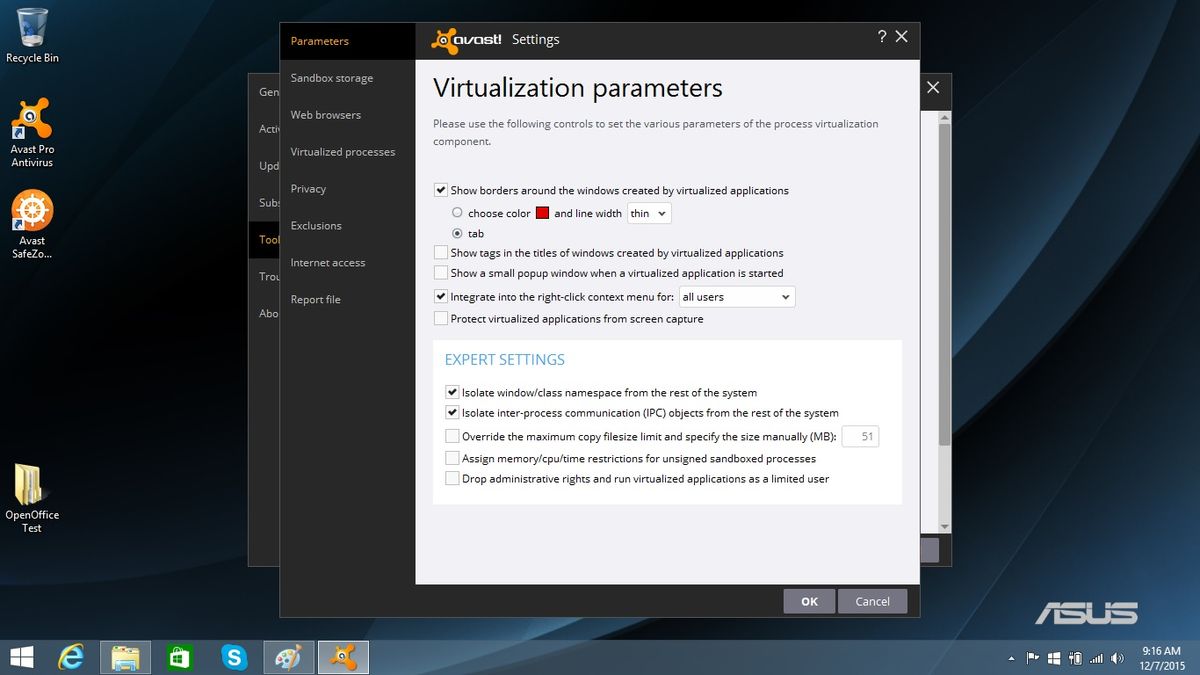Select the Avast taskbar icon
This screenshot has width=1200, height=675.
[343, 657]
